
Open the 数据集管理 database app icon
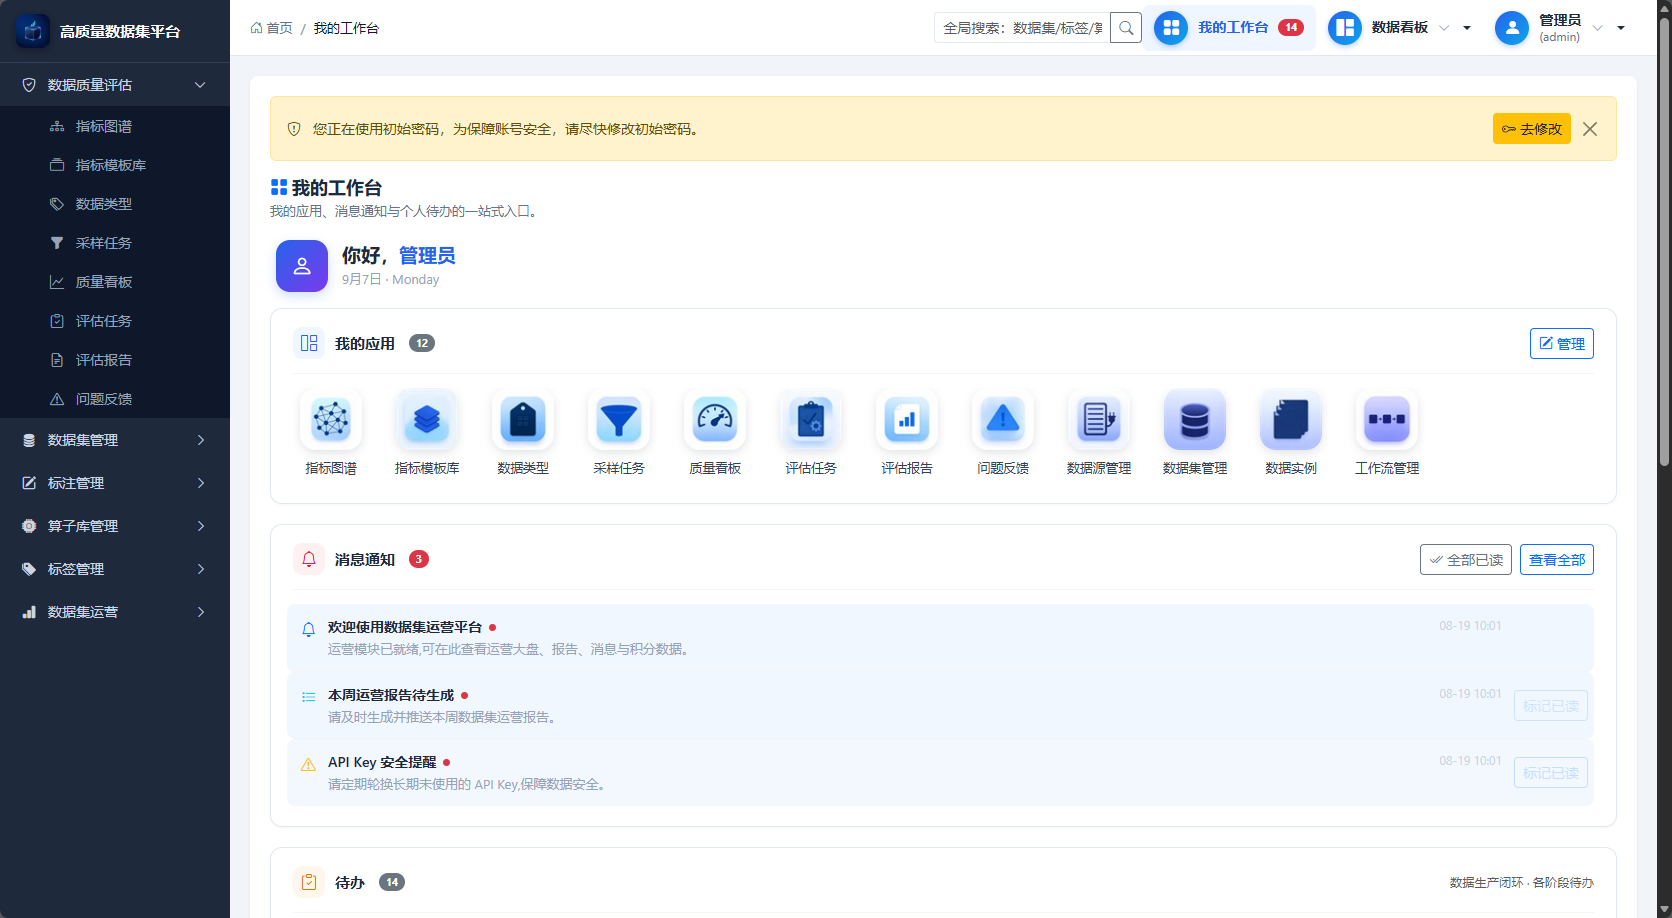[1195, 420]
